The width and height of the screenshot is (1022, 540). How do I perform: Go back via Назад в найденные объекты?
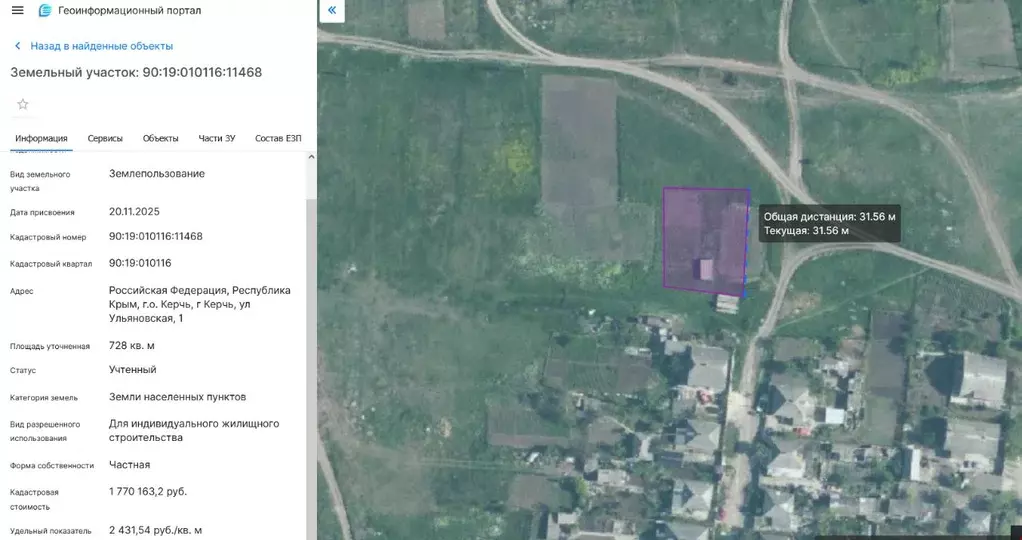pyautogui.click(x=101, y=46)
